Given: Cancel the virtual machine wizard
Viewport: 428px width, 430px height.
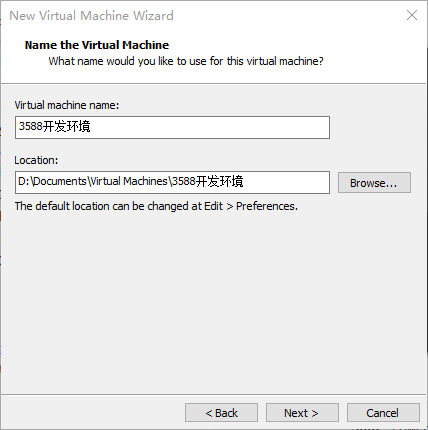Looking at the screenshot, I should click(383, 413).
